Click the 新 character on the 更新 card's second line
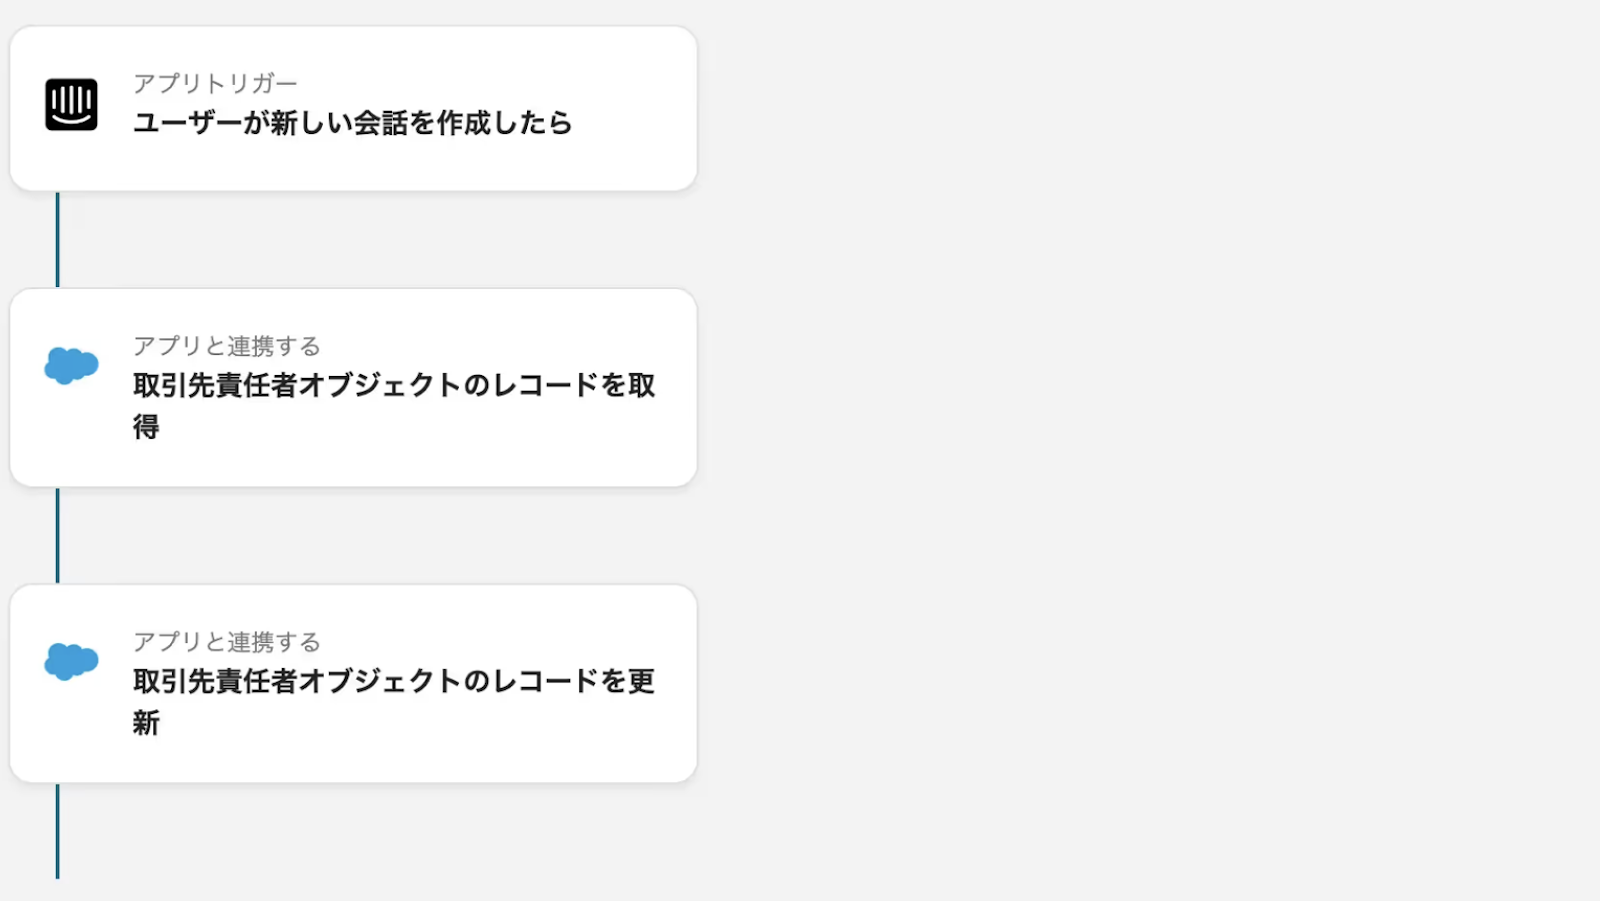Viewport: 1600px width, 901px height. [x=146, y=723]
